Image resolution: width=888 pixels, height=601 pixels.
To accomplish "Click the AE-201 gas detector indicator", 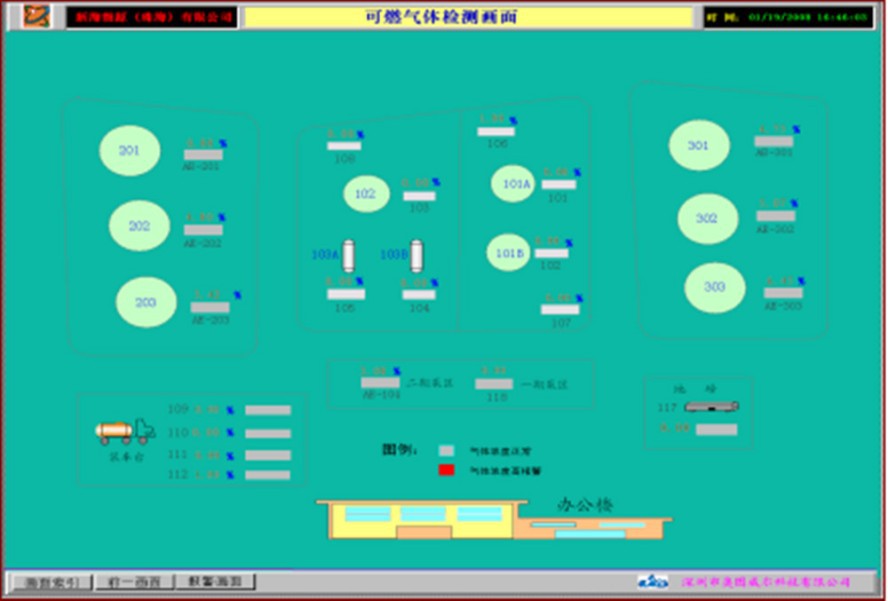I will tap(203, 155).
